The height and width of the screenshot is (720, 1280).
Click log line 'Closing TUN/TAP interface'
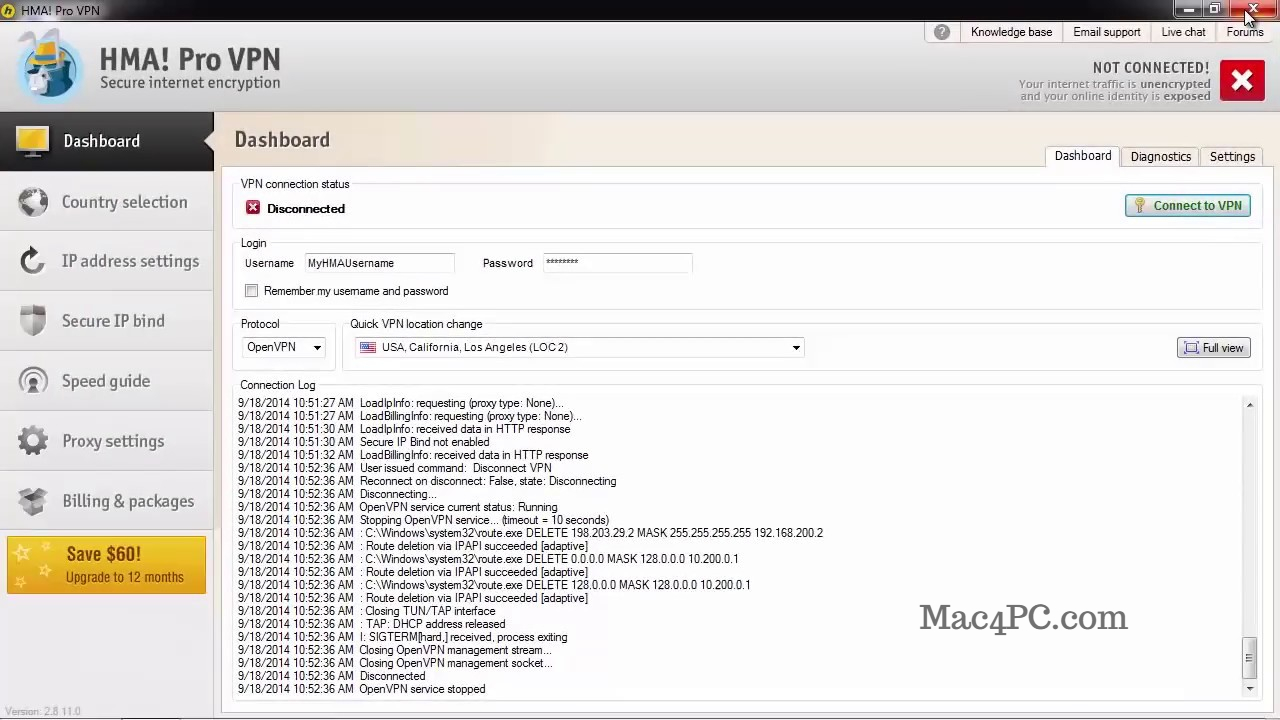point(366,611)
